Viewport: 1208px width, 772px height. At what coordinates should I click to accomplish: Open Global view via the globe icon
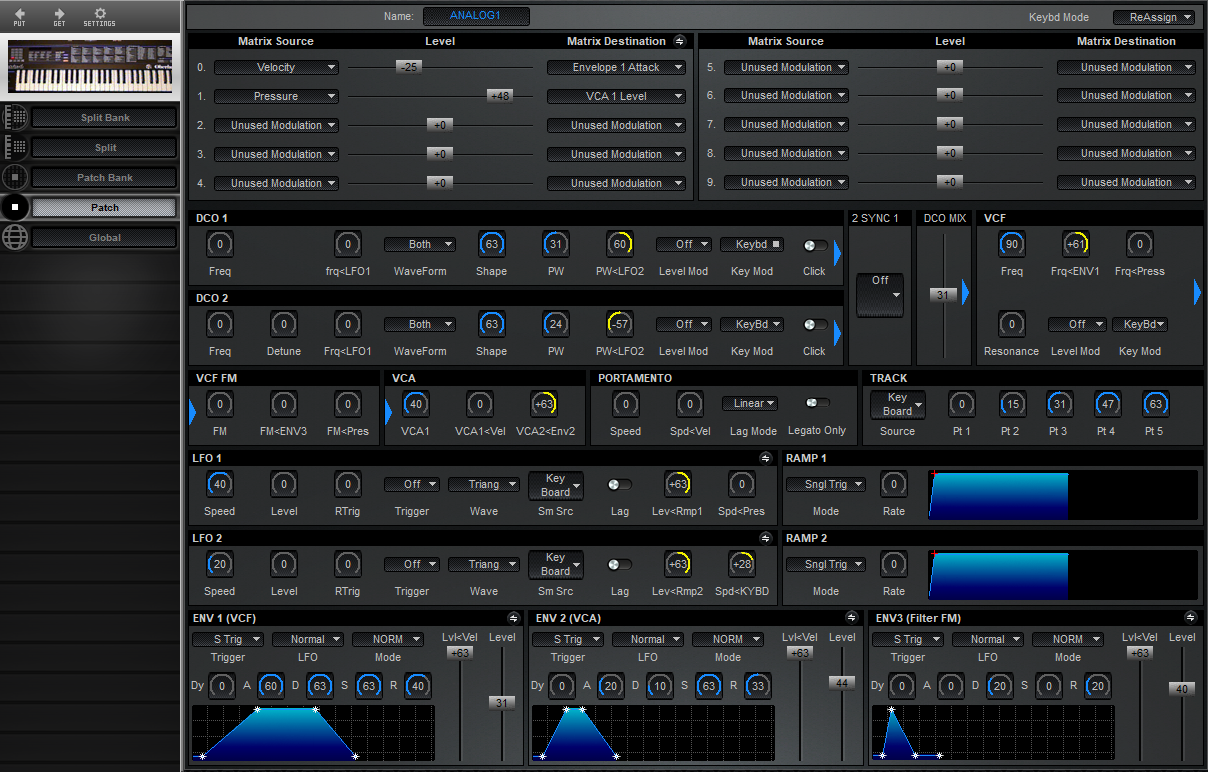(x=16, y=237)
